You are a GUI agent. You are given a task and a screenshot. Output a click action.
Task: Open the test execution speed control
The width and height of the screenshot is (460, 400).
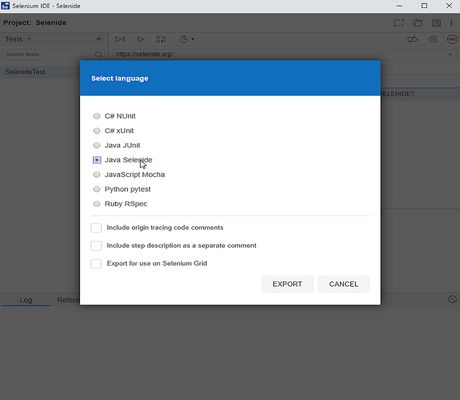[187, 39]
